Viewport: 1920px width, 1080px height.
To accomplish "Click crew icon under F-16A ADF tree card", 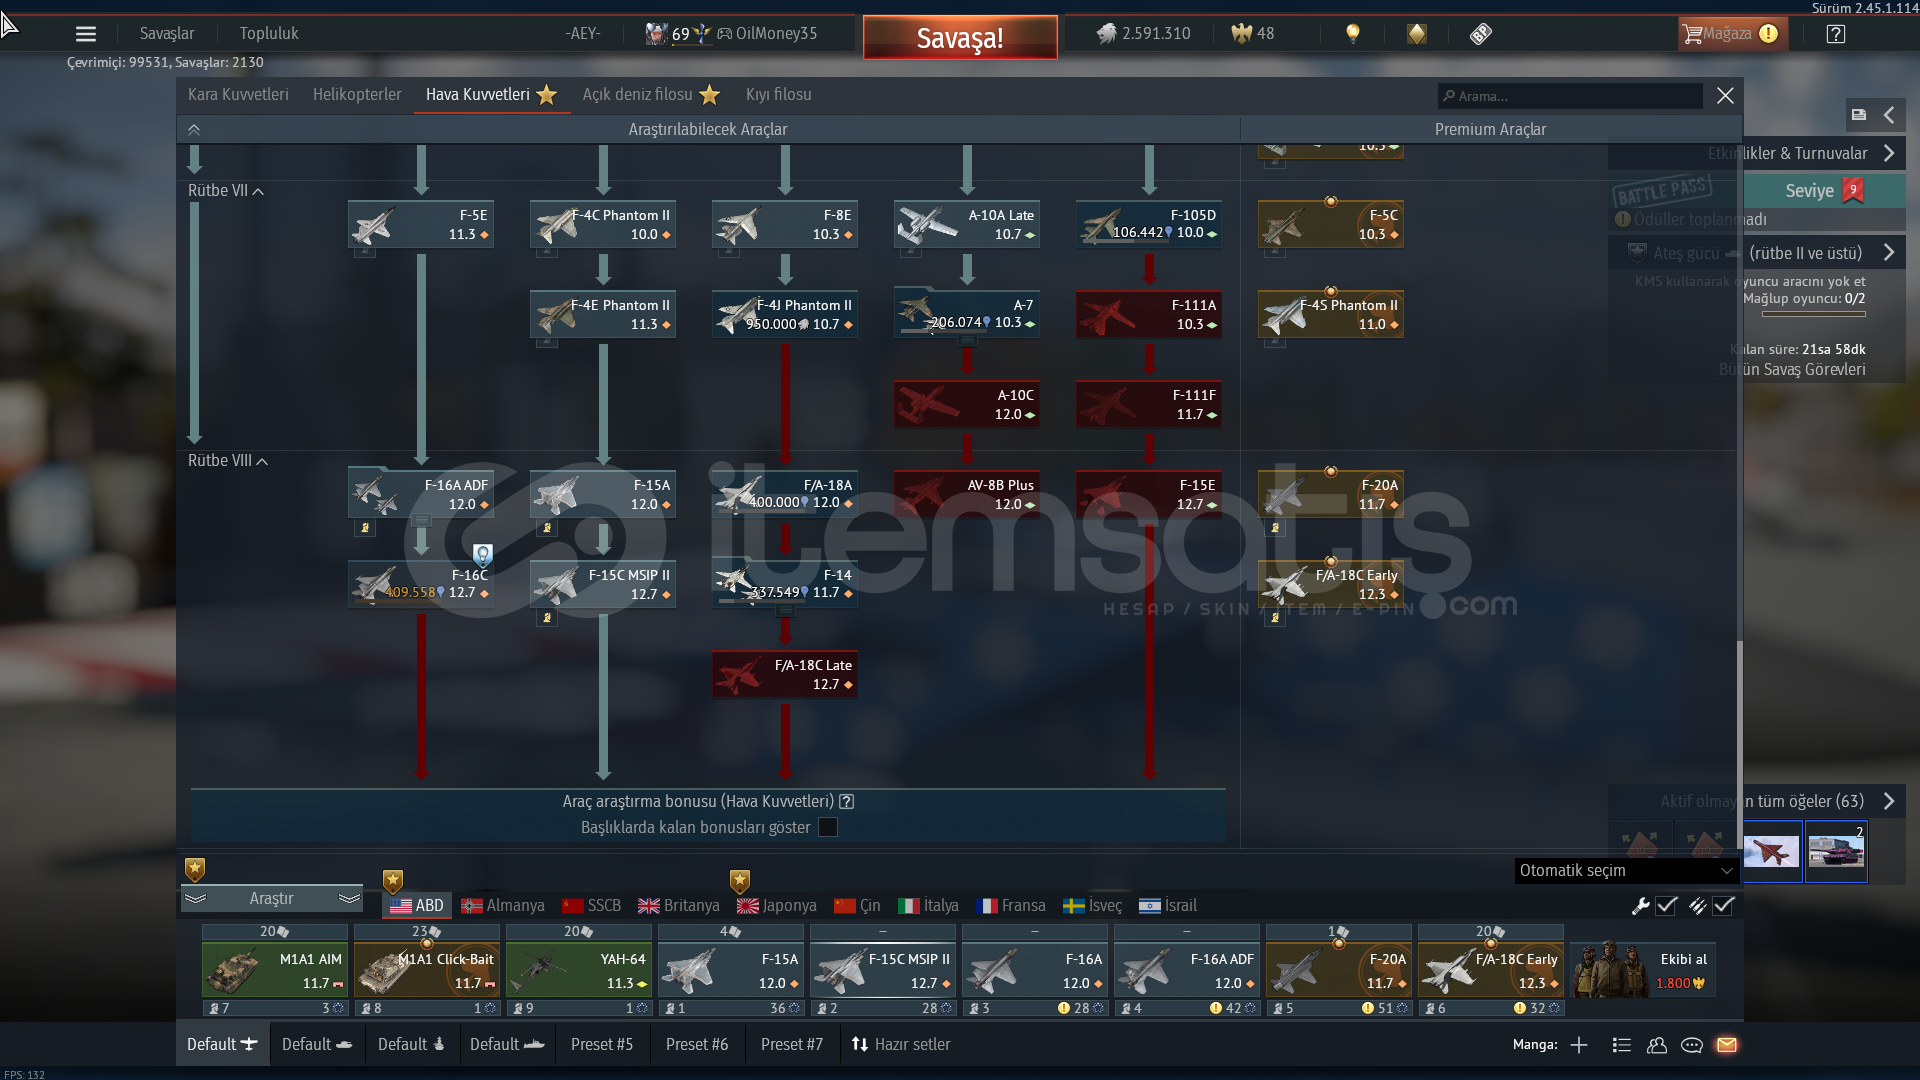I will (x=365, y=528).
